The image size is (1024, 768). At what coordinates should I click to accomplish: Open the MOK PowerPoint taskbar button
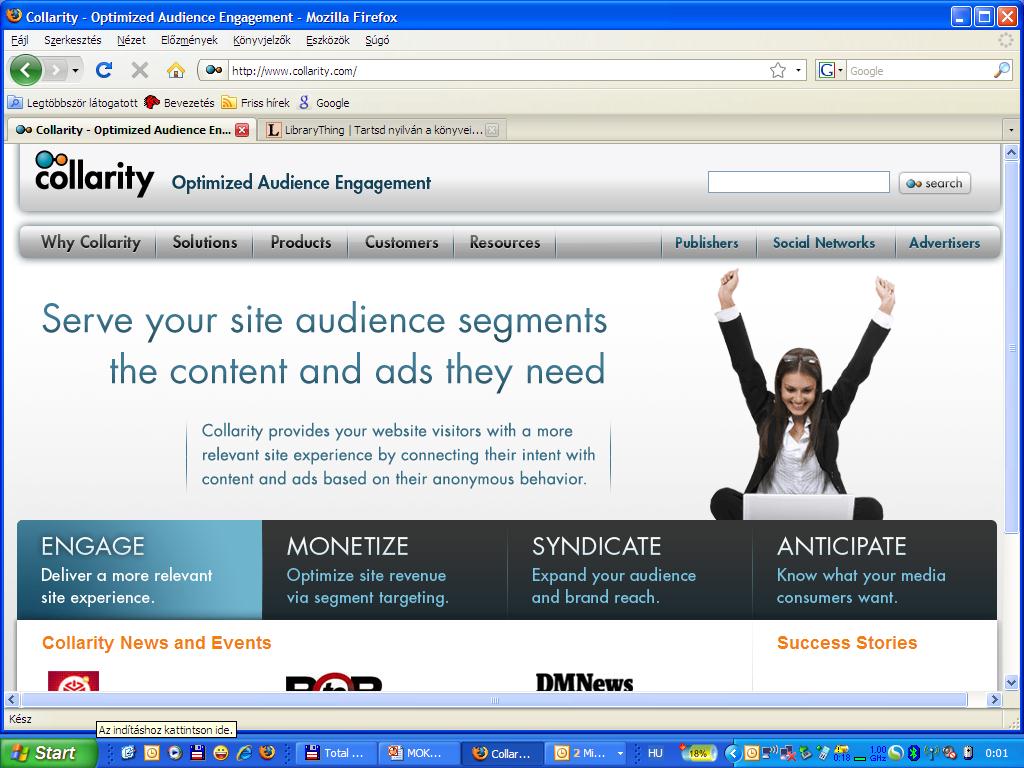click(x=419, y=753)
